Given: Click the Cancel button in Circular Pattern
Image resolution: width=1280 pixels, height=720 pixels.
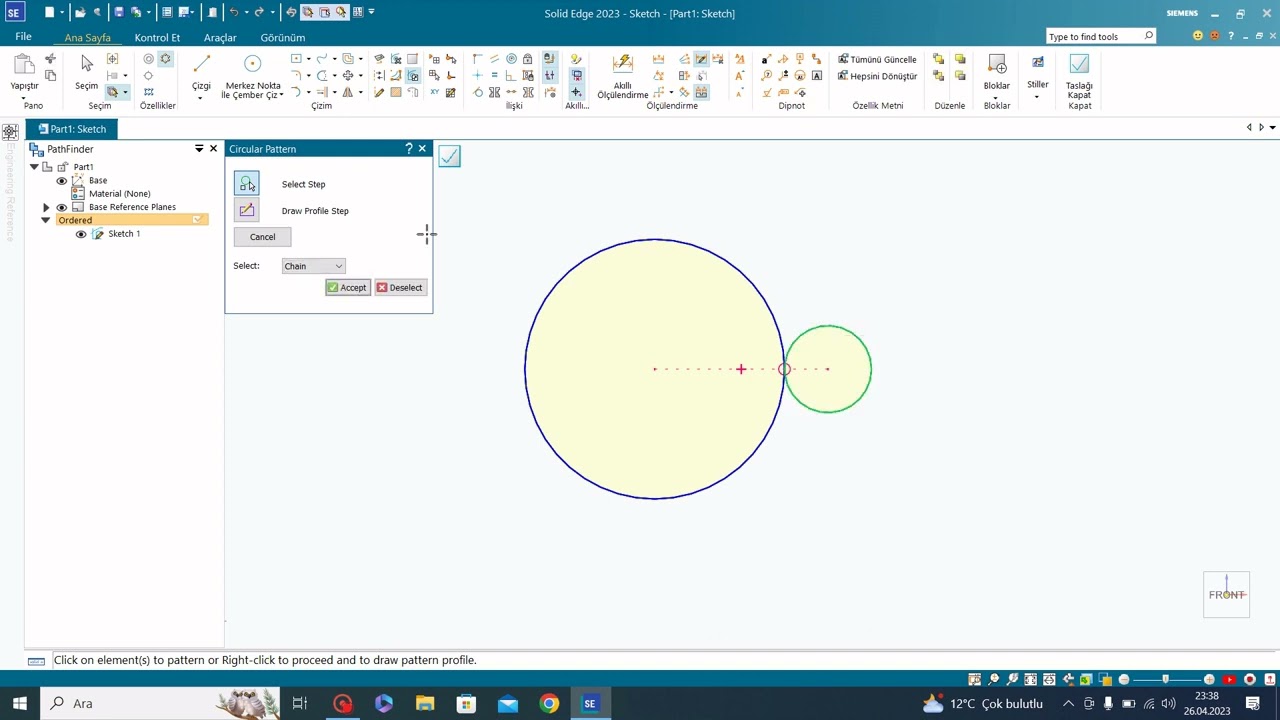Looking at the screenshot, I should tap(262, 237).
